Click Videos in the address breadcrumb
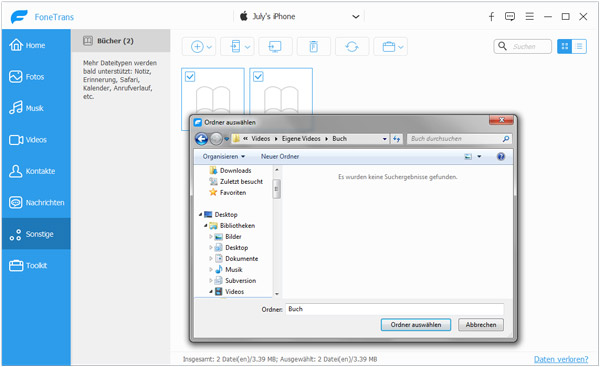The width and height of the screenshot is (600, 367). pyautogui.click(x=261, y=139)
